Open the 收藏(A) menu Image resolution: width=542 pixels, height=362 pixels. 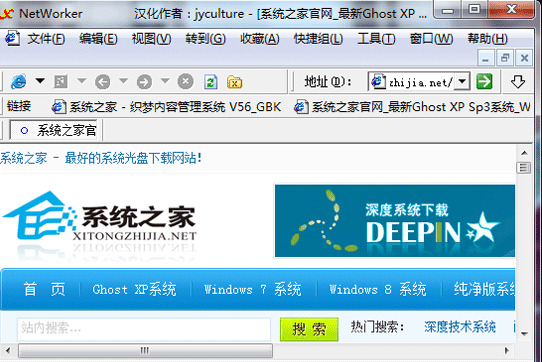coord(260,39)
